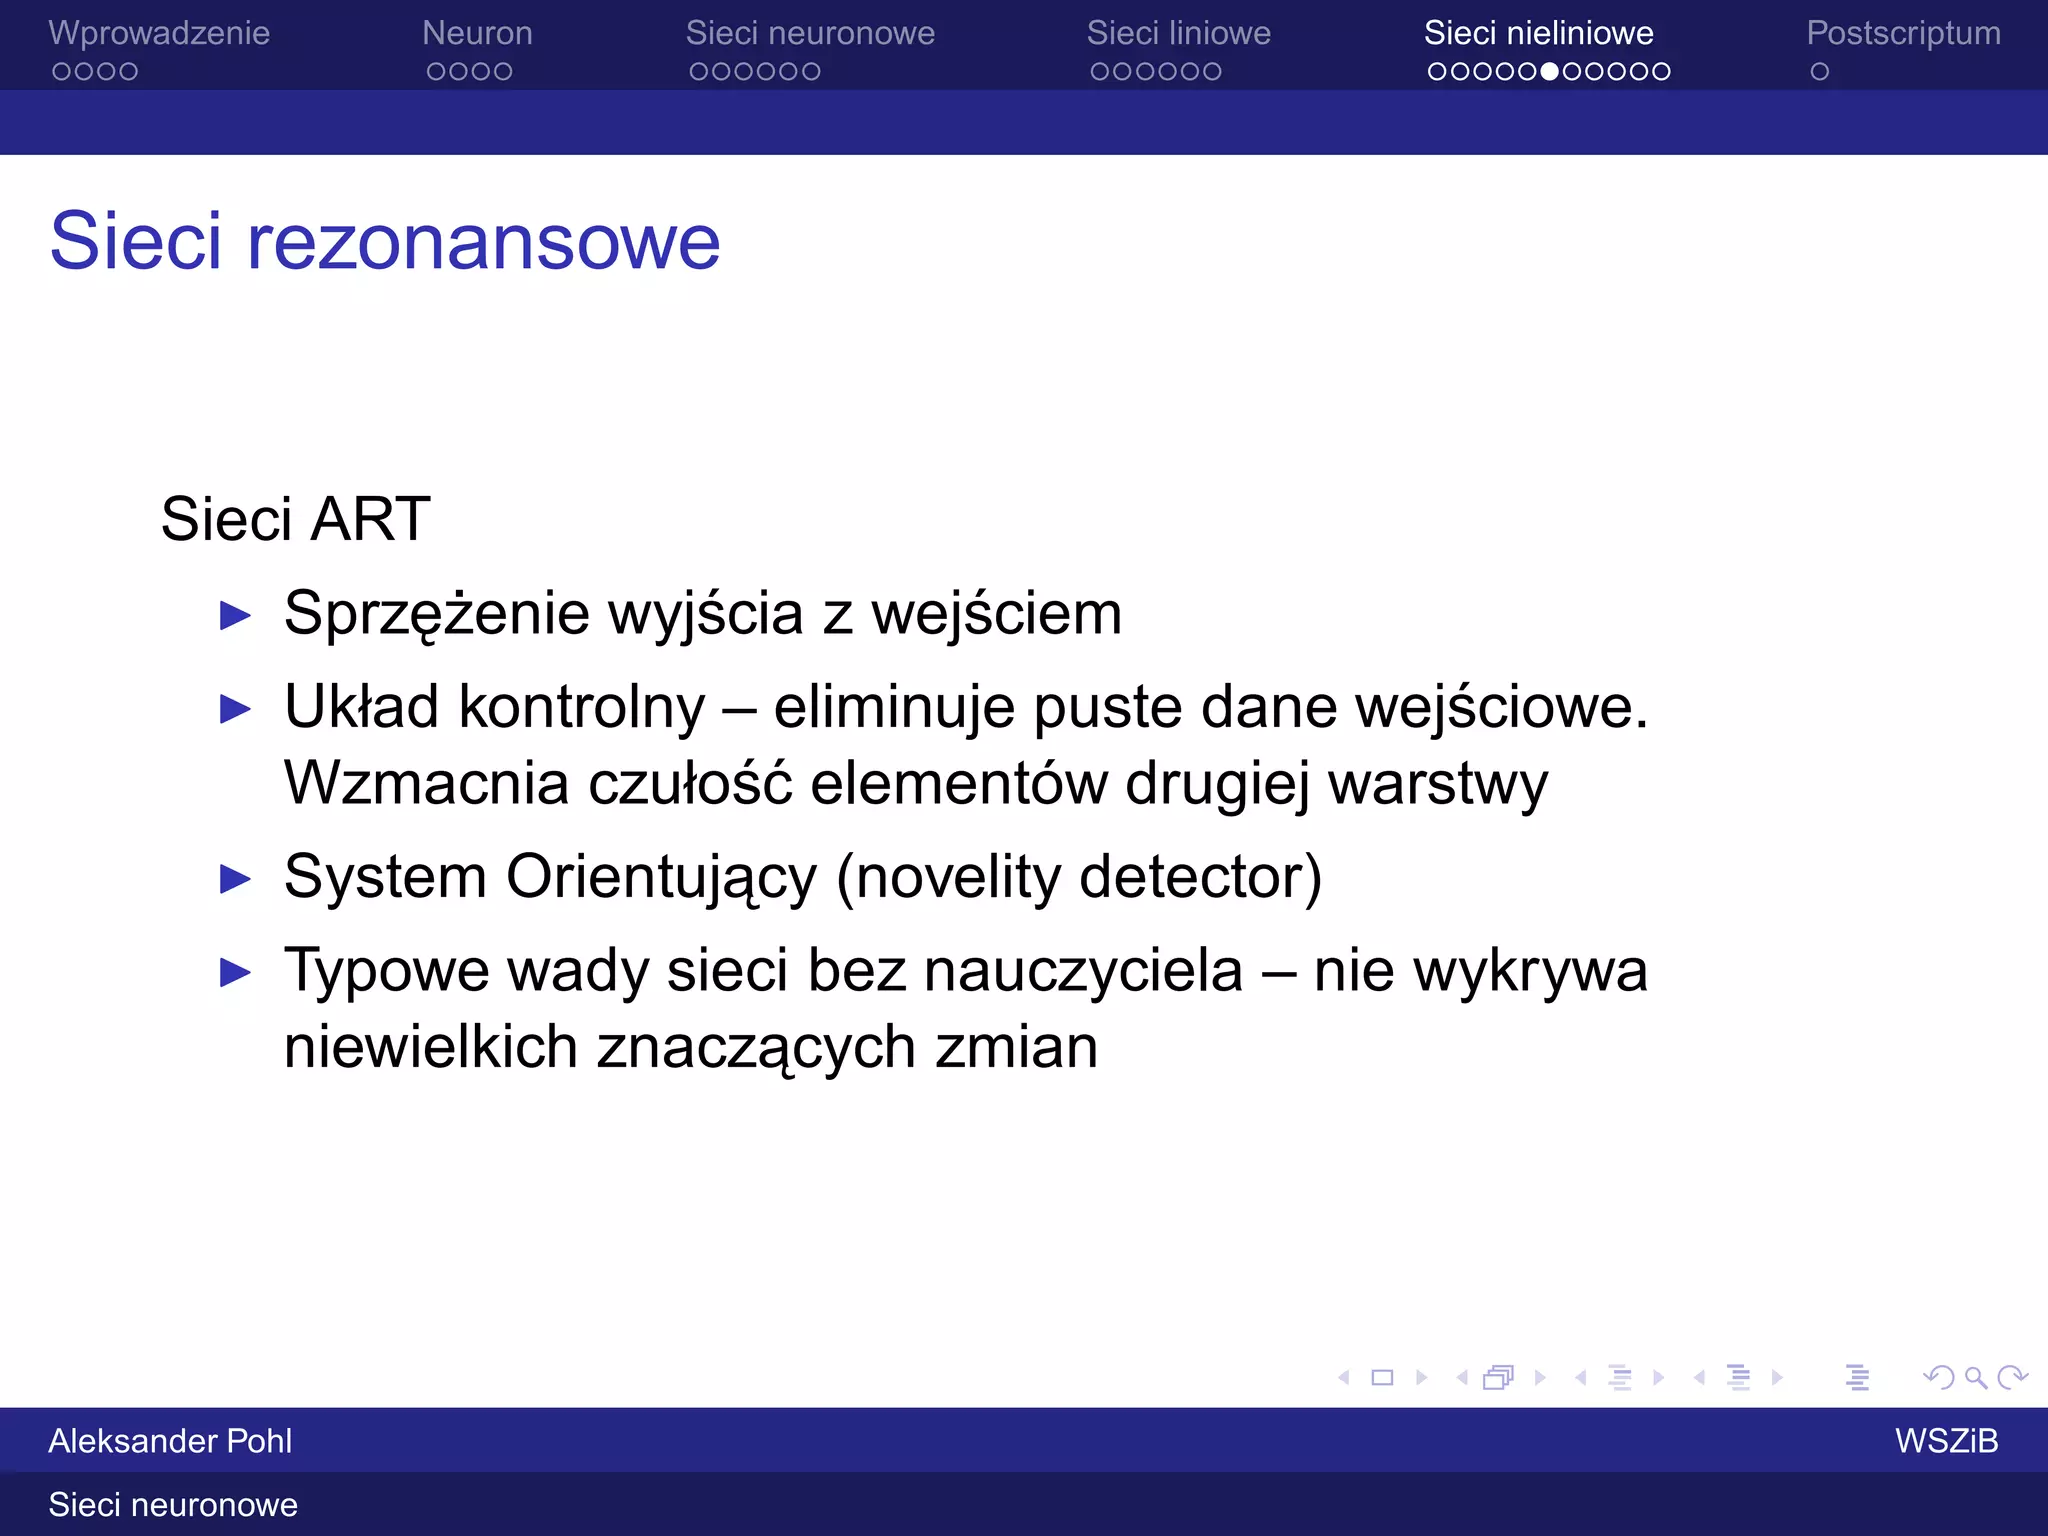The height and width of the screenshot is (1536, 2048).
Task: Click author name Aleksander Pohl in footer
Action: pos(170,1441)
